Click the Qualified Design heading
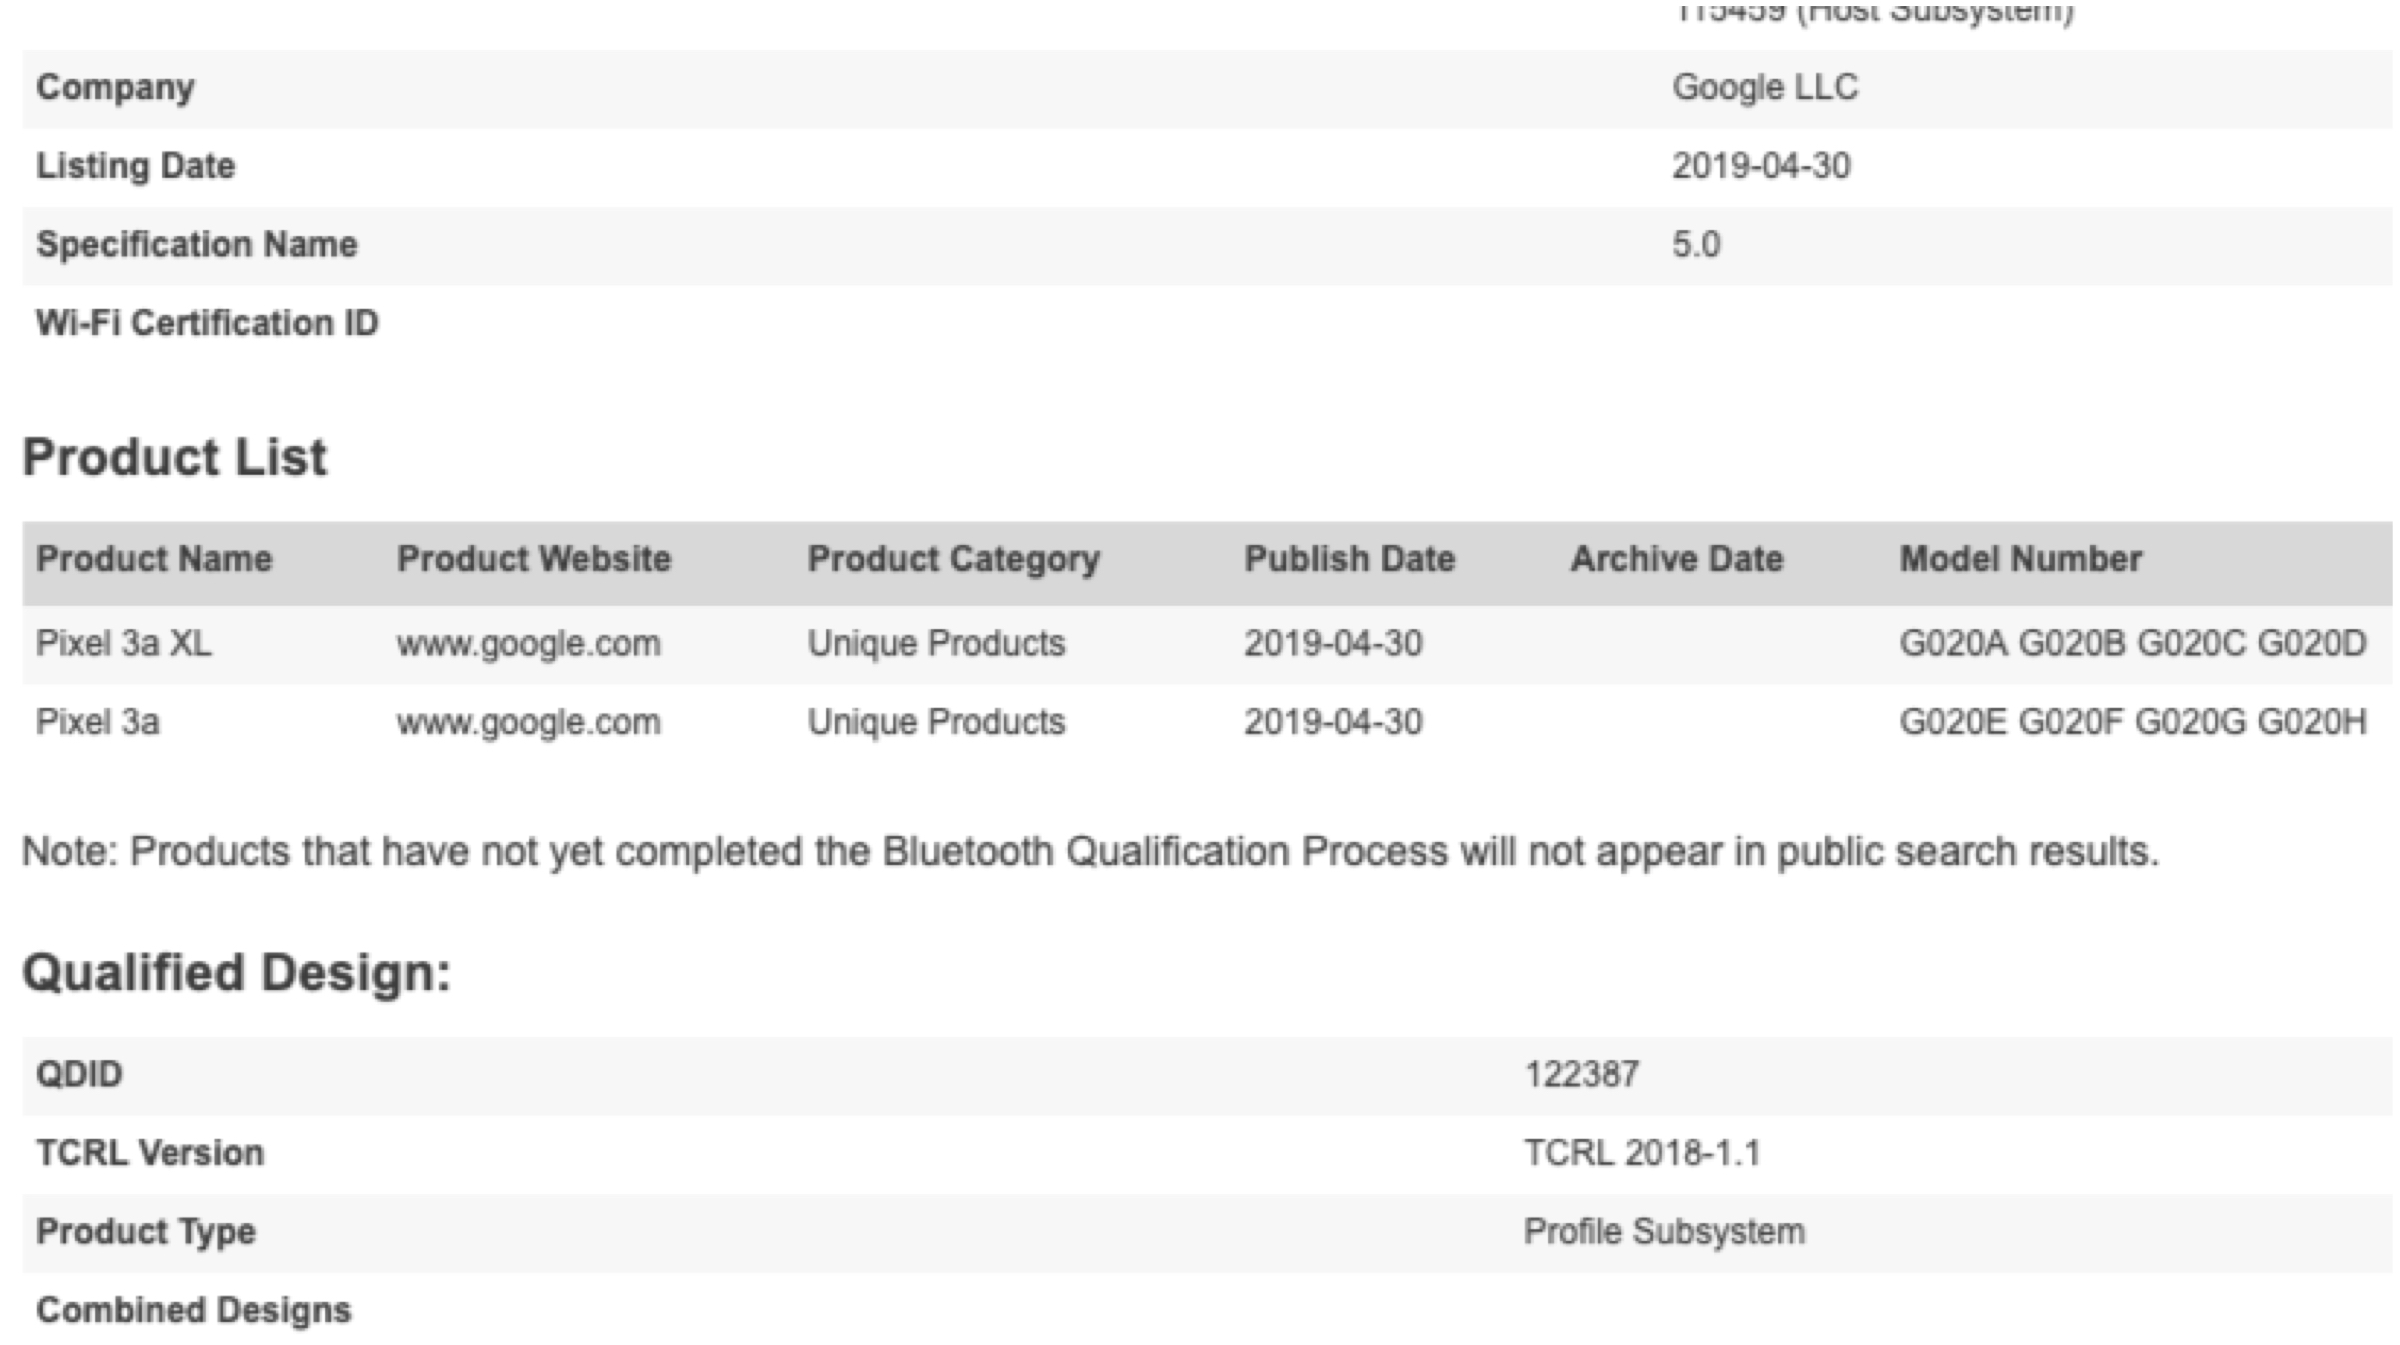The width and height of the screenshot is (2400, 1345). point(236,973)
